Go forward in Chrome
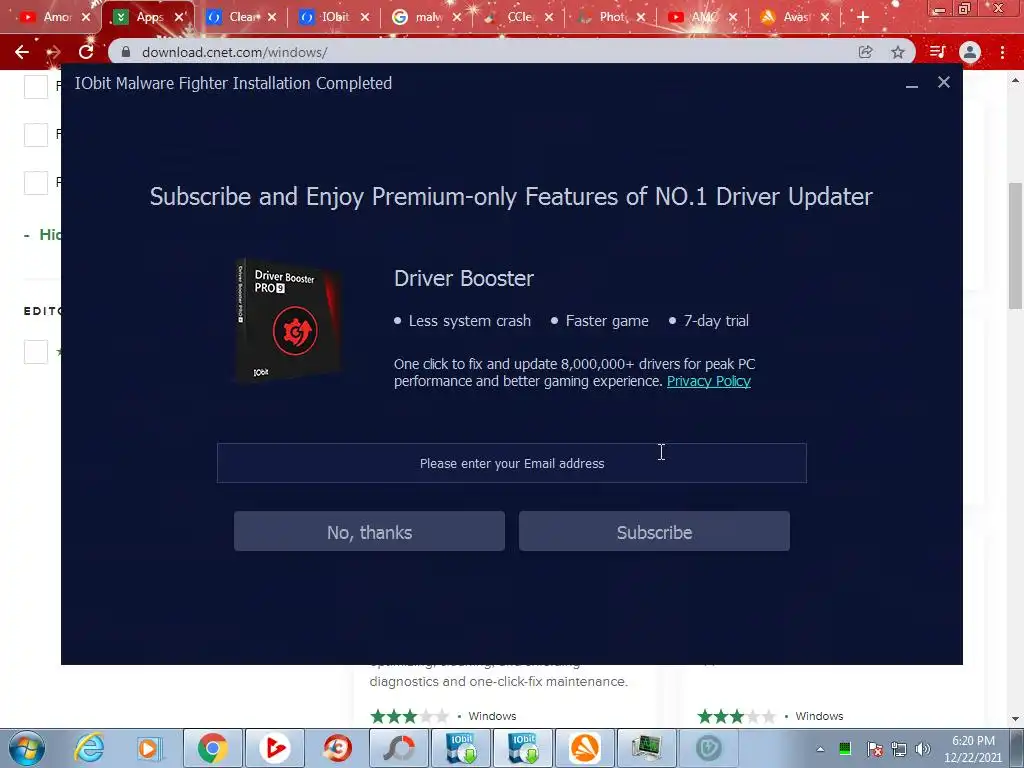The image size is (1024, 768). click(54, 52)
